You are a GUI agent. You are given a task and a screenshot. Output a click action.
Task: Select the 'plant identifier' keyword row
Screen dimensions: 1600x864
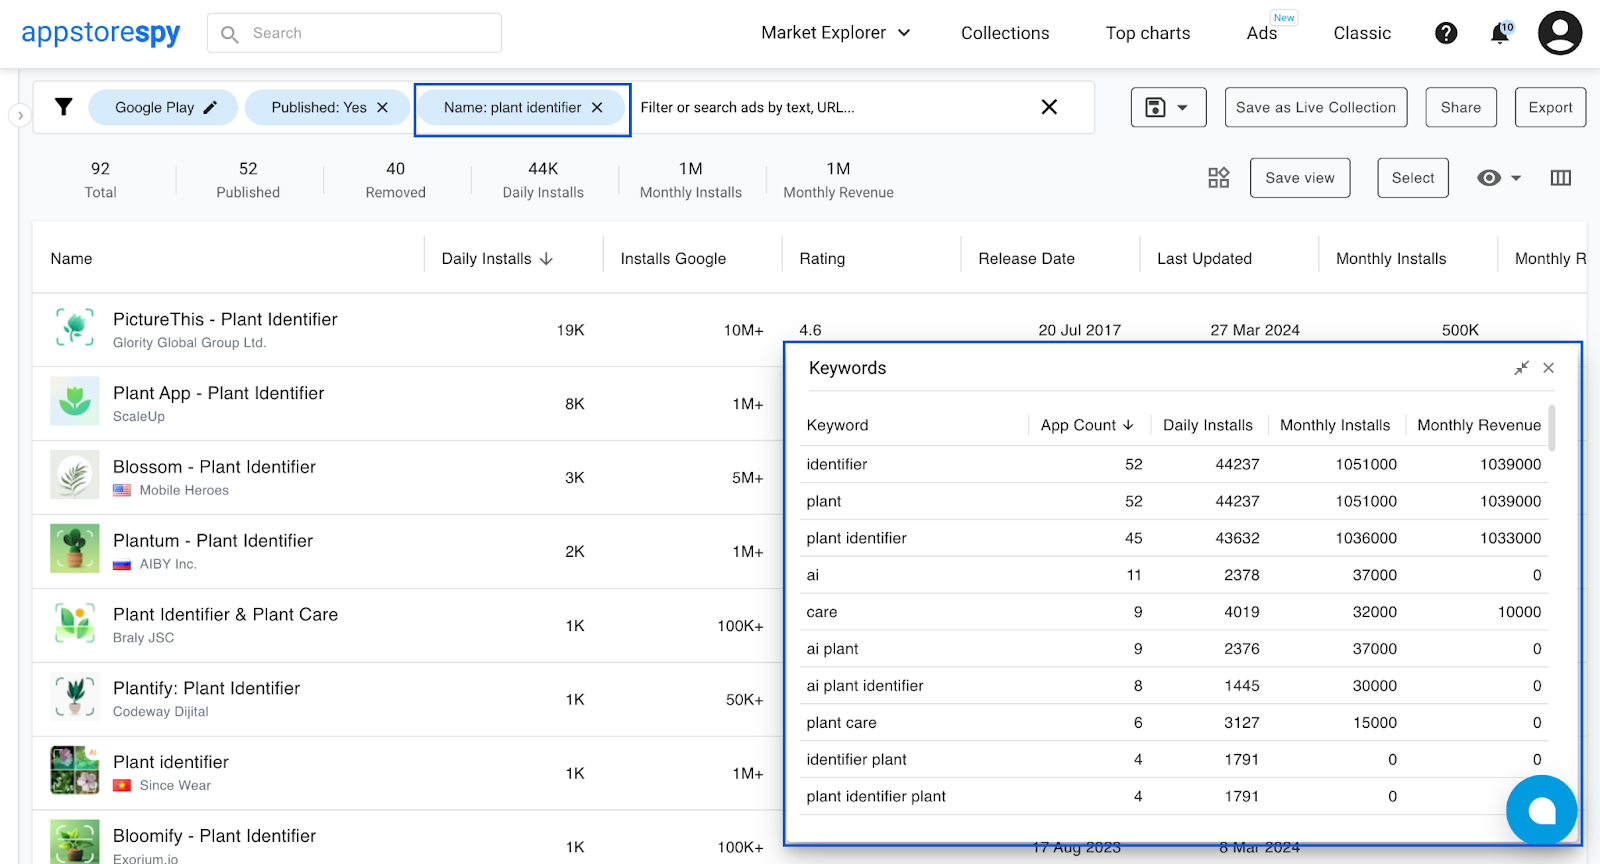1174,538
